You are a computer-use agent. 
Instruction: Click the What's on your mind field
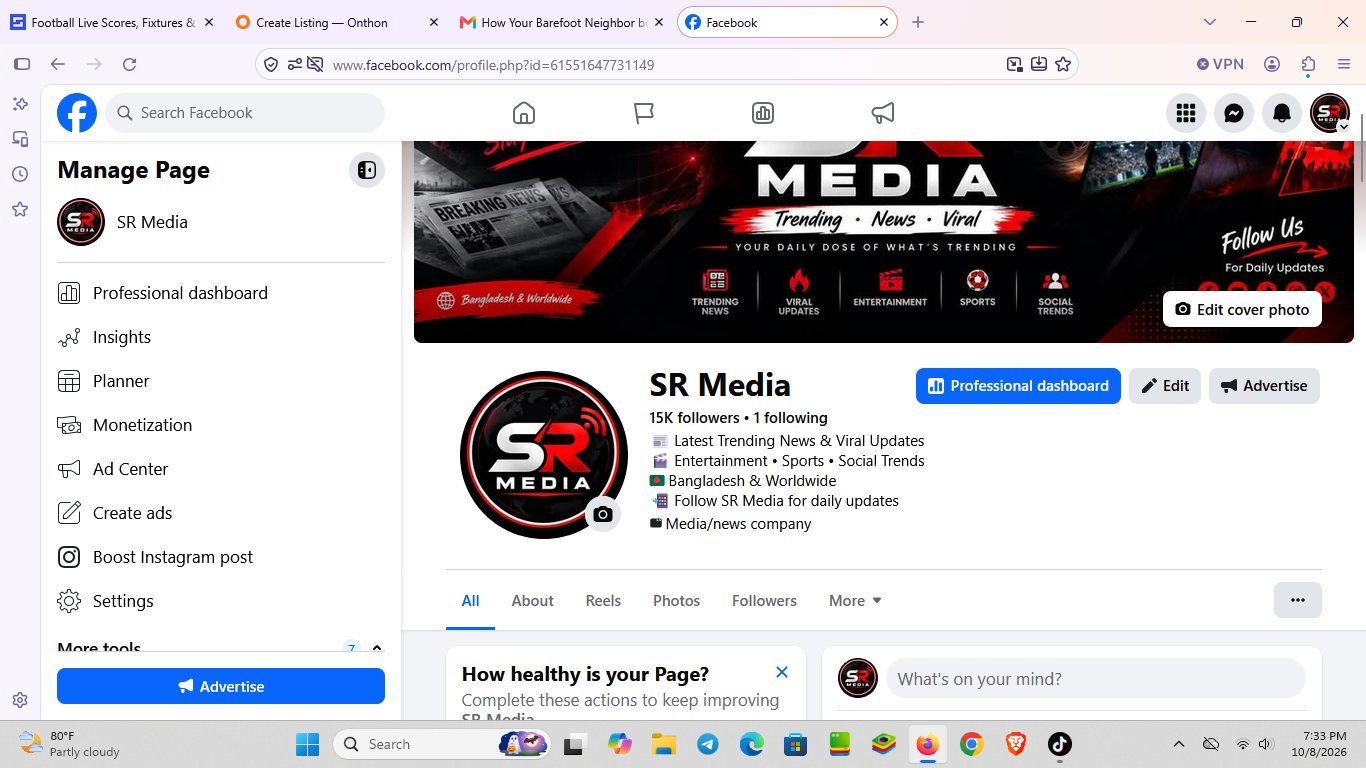(x=1096, y=679)
